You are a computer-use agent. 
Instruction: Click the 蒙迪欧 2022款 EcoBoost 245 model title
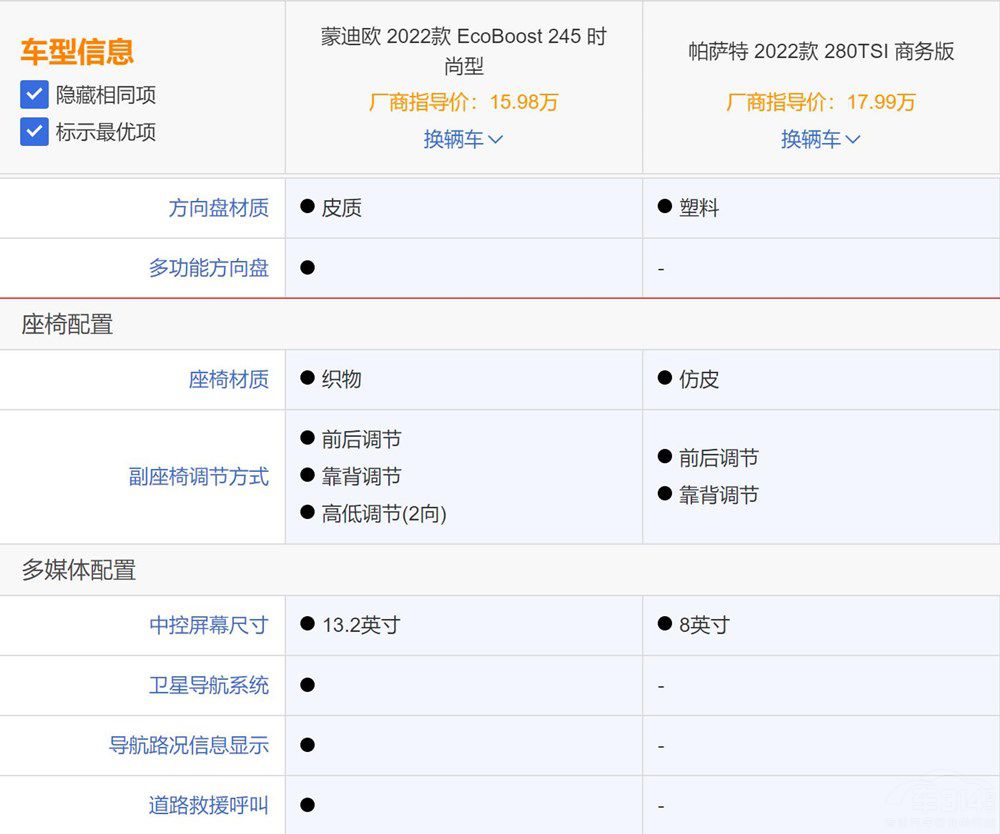(463, 51)
